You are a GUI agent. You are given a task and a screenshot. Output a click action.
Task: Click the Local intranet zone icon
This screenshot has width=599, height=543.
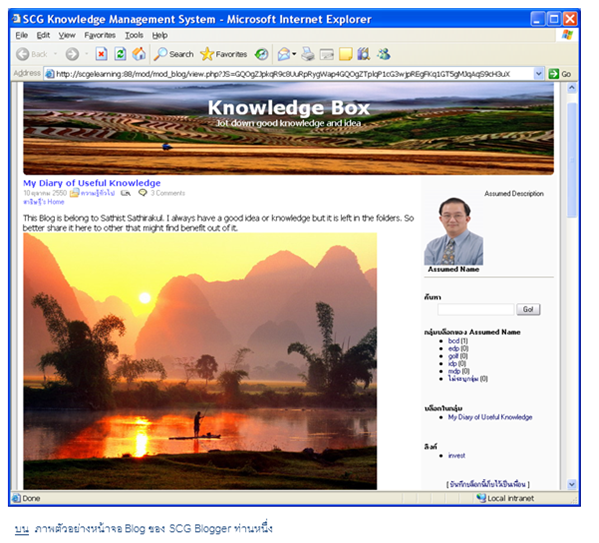[481, 498]
